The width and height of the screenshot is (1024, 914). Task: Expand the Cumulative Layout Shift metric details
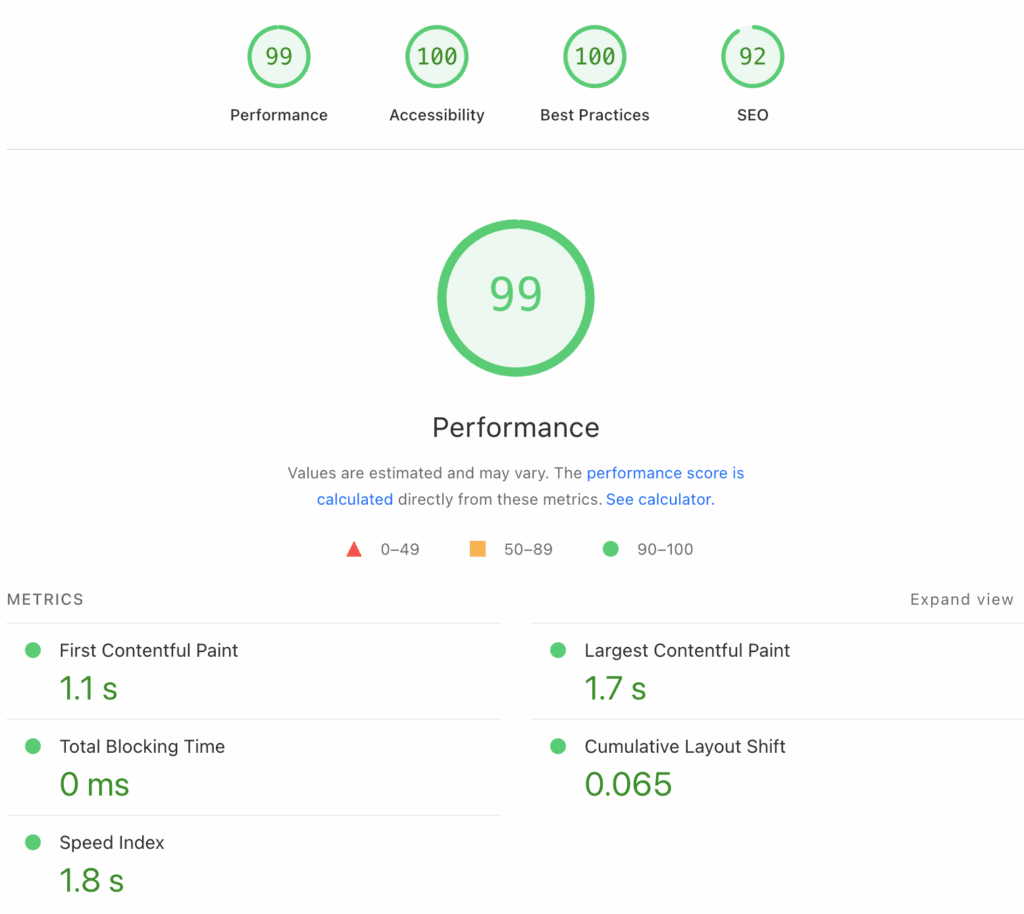click(x=684, y=746)
